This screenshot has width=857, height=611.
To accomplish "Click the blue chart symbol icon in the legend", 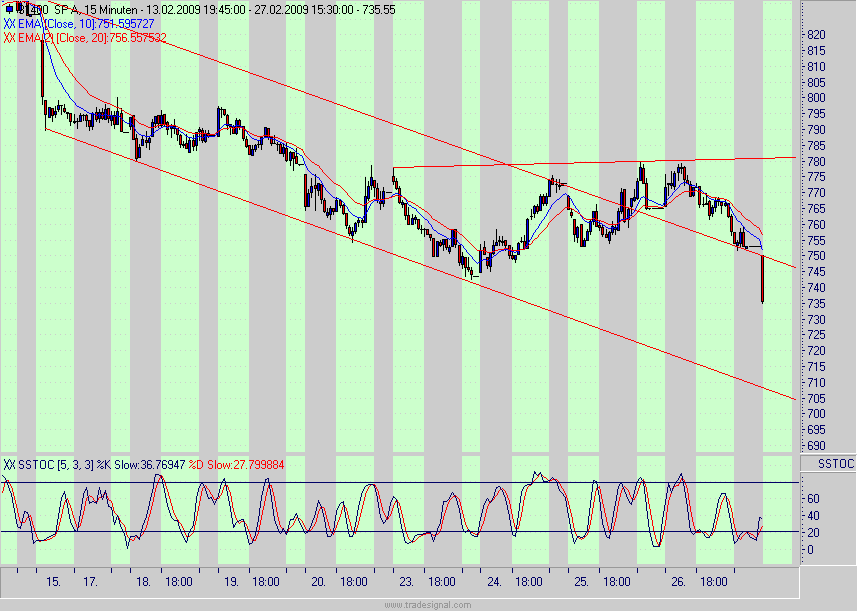I will (9, 8).
